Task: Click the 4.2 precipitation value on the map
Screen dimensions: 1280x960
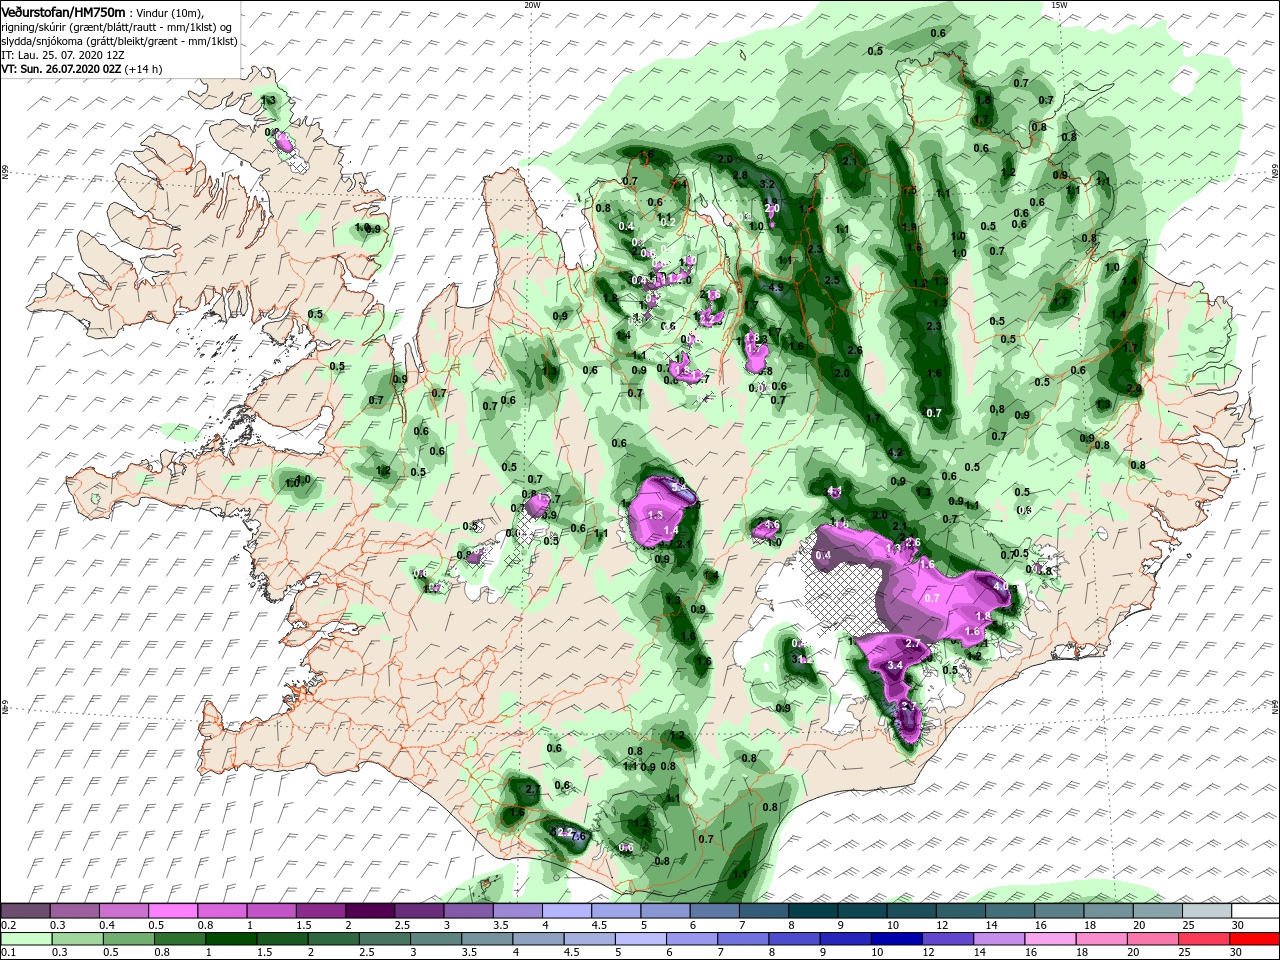Action: pos(895,453)
